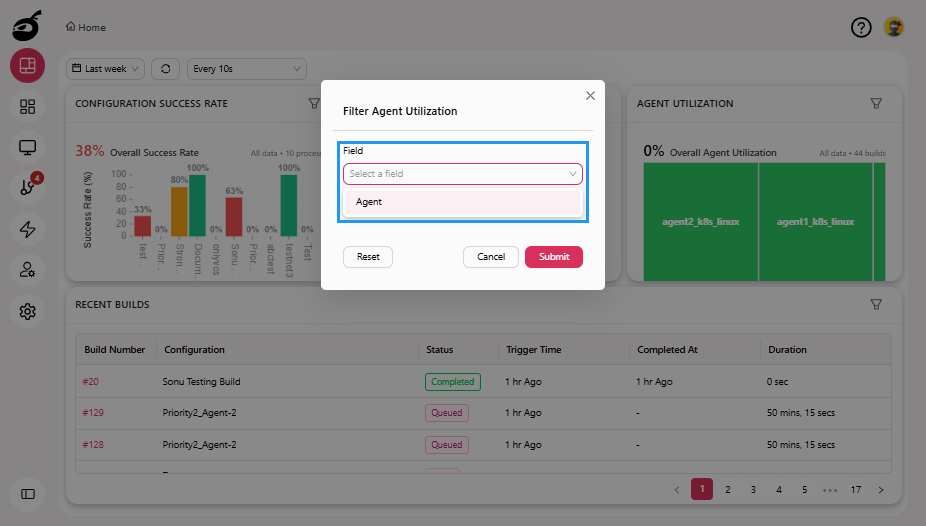Screen dimensions: 926x526
Task: Click the Queued badge for build #129
Action: click(446, 413)
